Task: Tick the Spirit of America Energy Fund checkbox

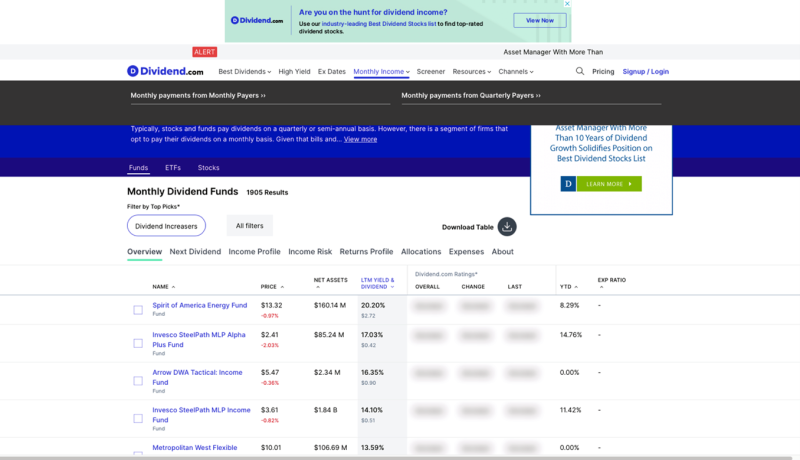Action: [x=138, y=310]
